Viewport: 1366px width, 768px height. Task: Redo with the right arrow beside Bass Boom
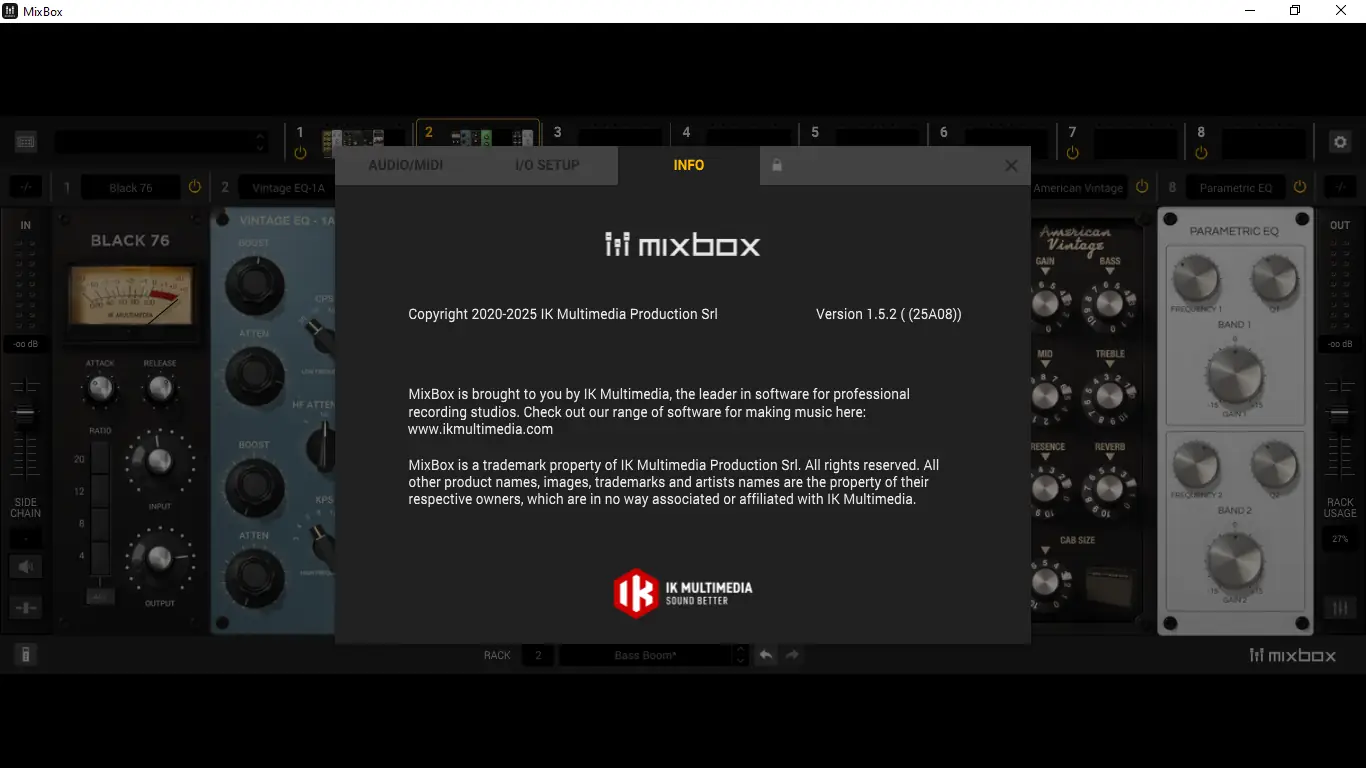[x=792, y=655]
